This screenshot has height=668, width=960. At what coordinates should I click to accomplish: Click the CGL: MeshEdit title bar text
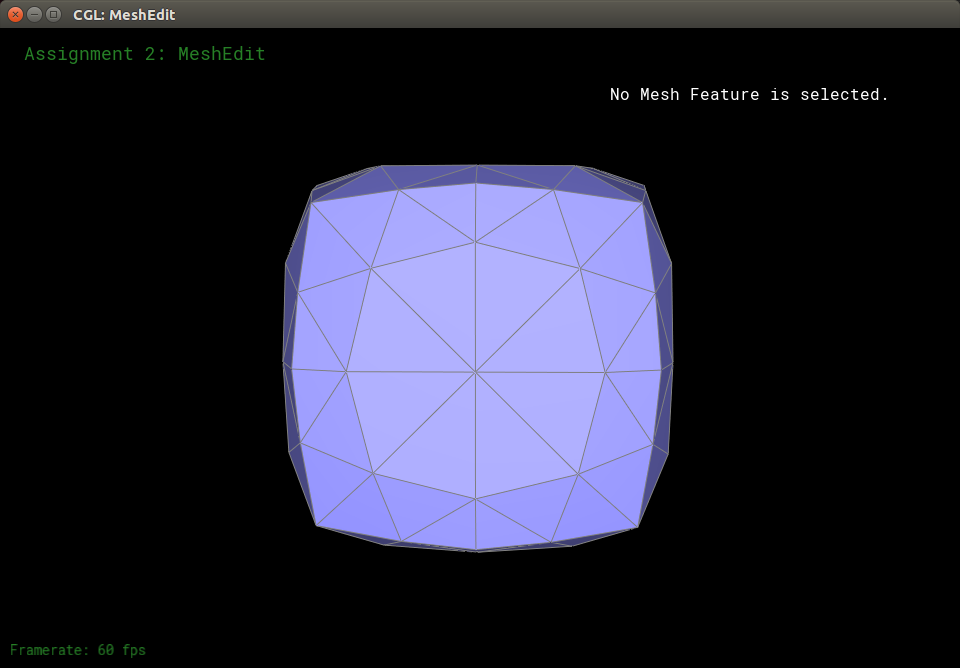(123, 15)
